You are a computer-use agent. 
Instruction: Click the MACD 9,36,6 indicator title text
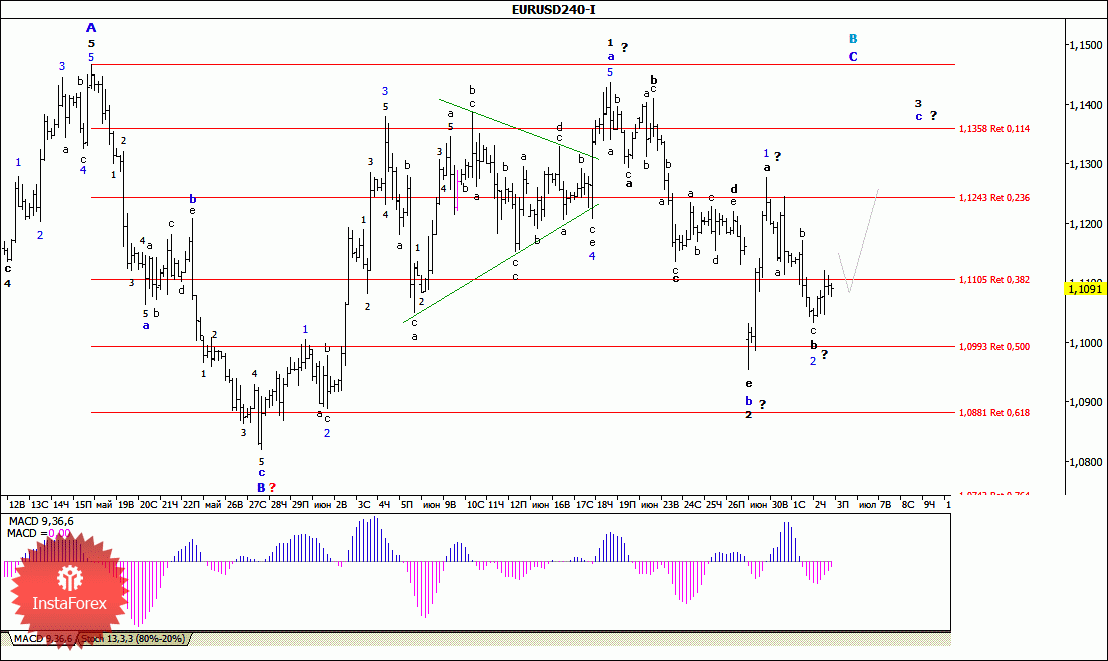pos(40,522)
